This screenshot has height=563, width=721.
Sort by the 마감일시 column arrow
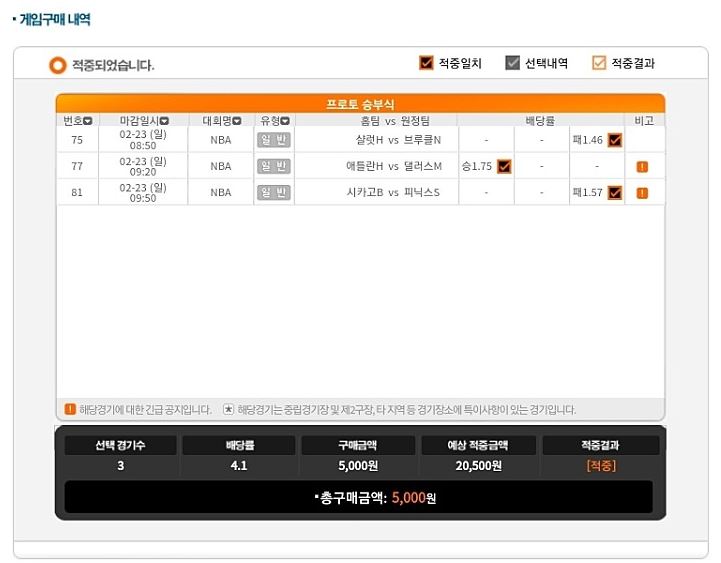pos(164,121)
